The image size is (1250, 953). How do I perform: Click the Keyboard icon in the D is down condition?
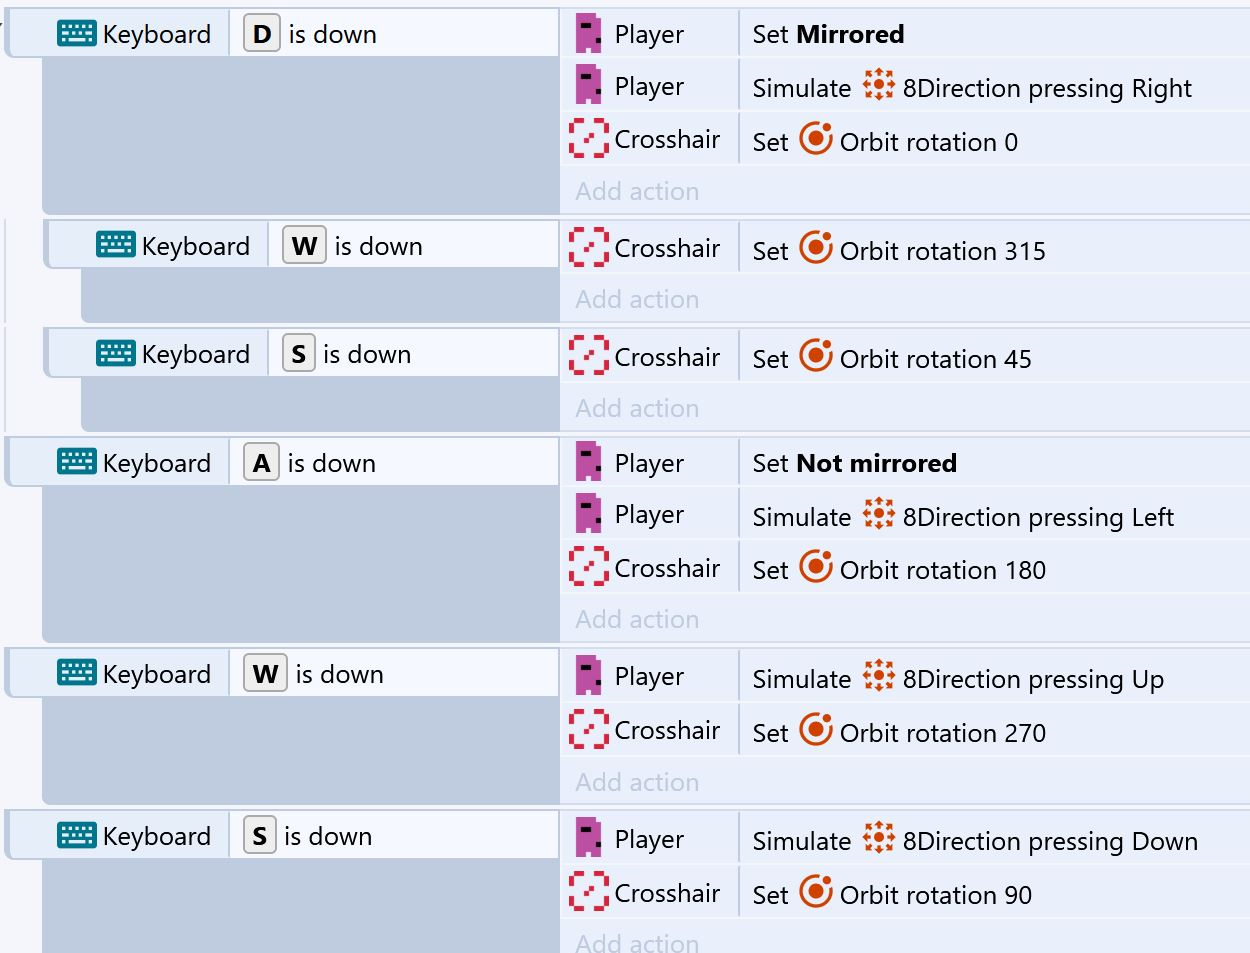77,34
